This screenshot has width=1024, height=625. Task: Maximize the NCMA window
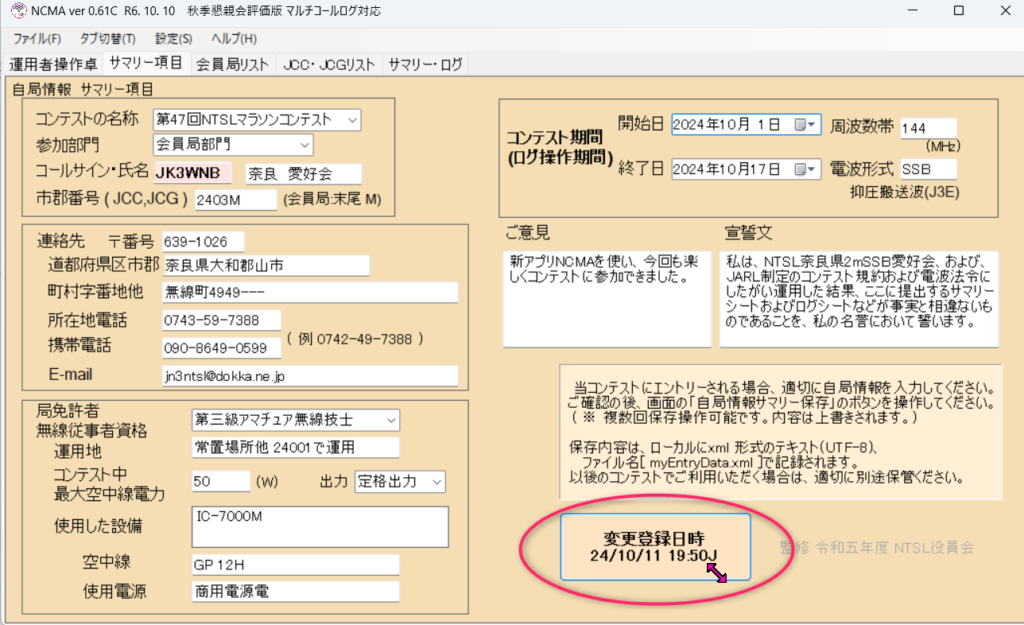pos(958,11)
